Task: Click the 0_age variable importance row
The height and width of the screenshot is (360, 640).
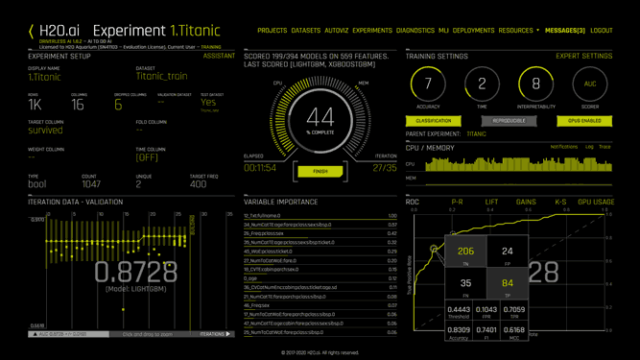Action: click(x=320, y=279)
